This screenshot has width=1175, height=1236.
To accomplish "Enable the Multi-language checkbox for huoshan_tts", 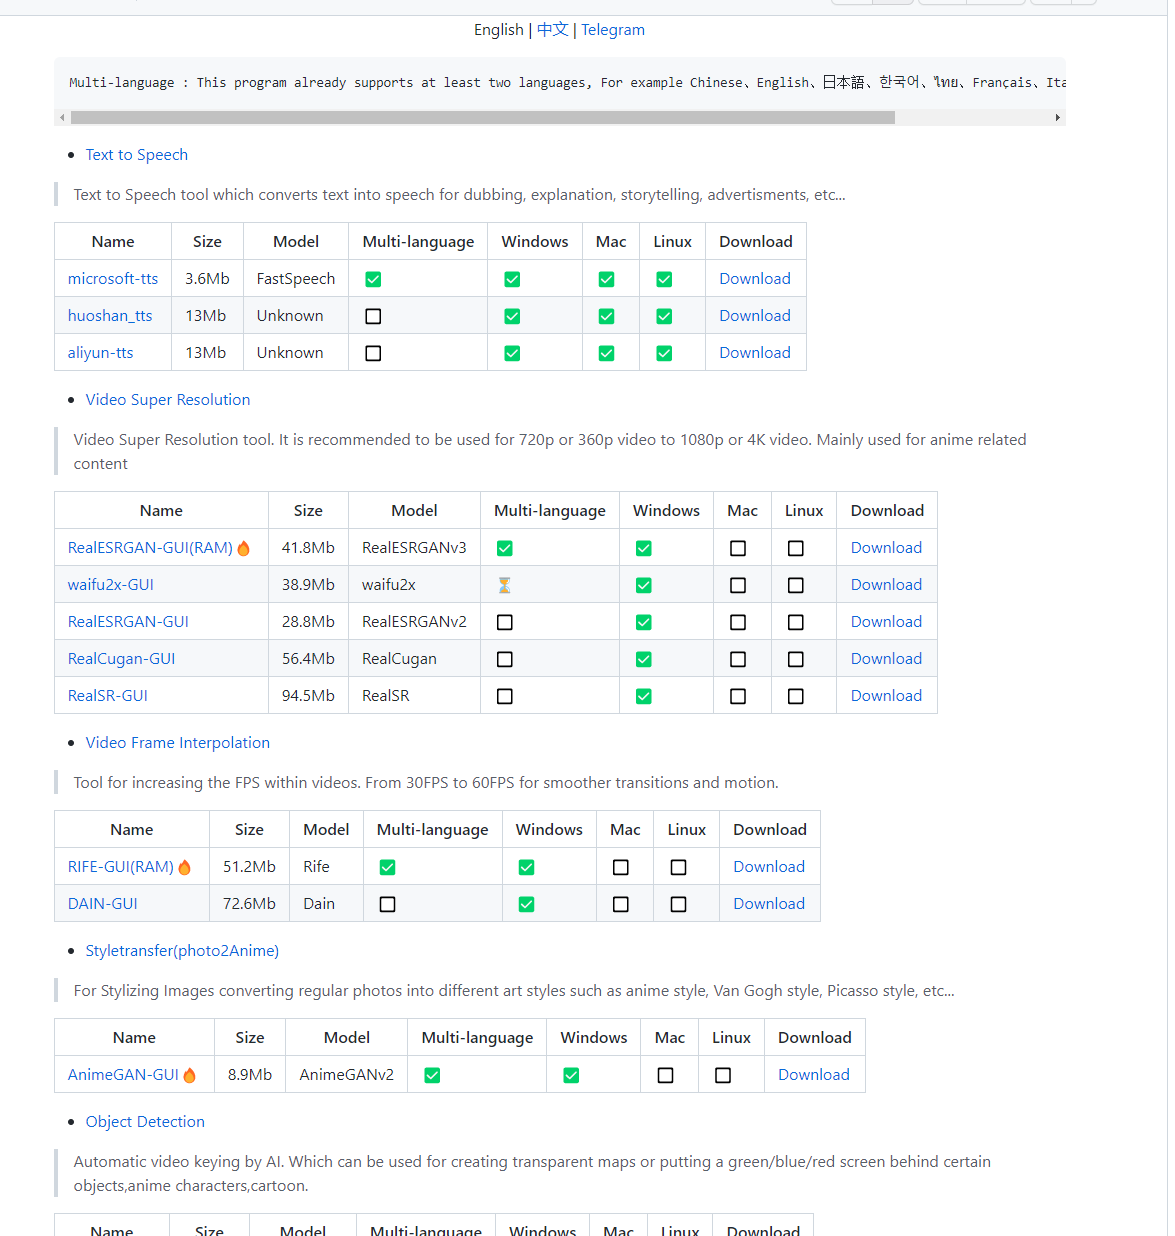I will click(373, 316).
